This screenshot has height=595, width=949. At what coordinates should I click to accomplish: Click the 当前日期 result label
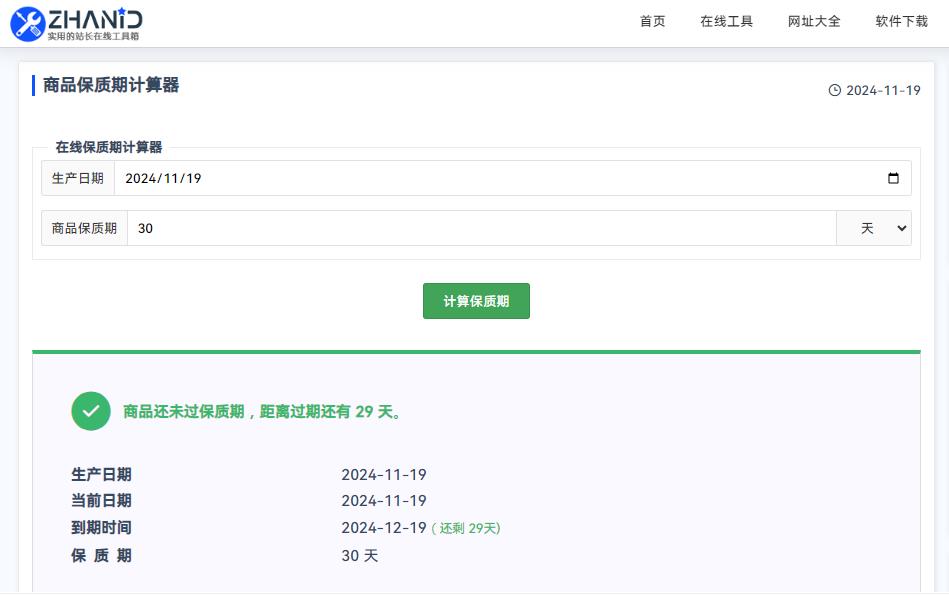[x=101, y=501]
